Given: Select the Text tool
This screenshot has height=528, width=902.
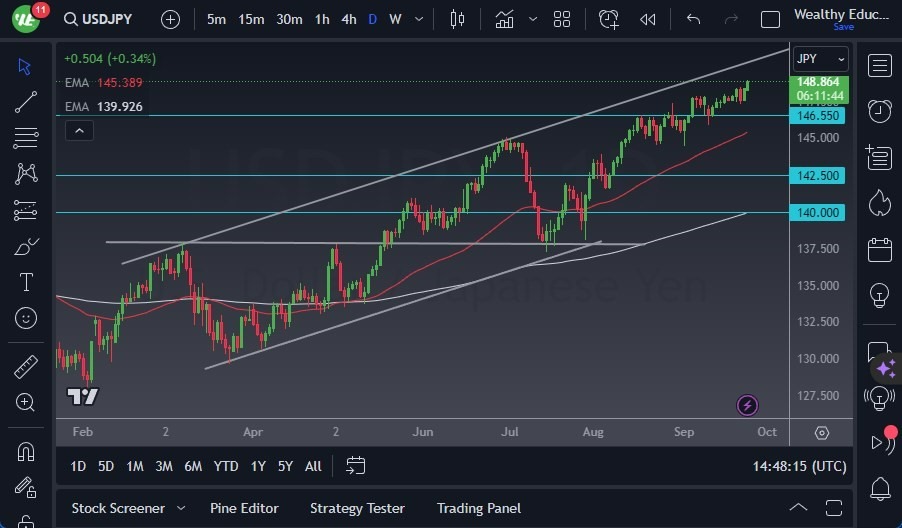Looking at the screenshot, I should [26, 282].
